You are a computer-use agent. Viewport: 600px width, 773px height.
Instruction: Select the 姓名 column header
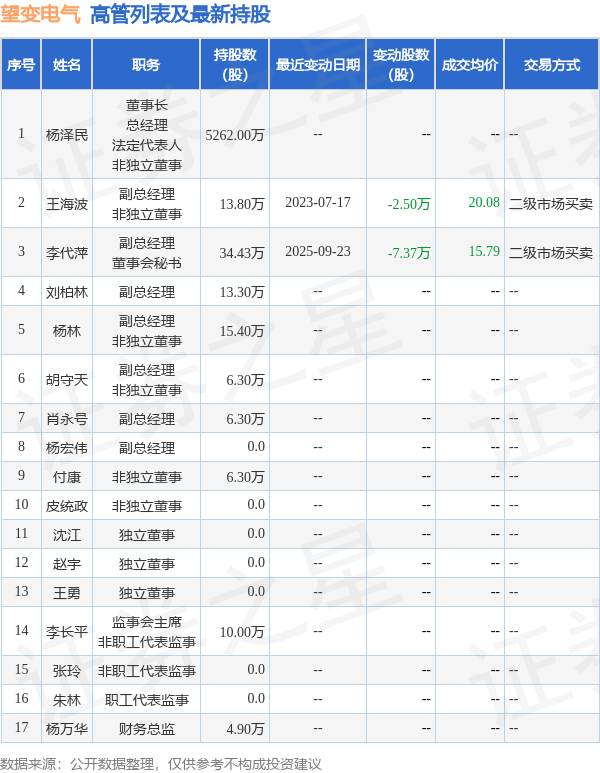tap(67, 65)
